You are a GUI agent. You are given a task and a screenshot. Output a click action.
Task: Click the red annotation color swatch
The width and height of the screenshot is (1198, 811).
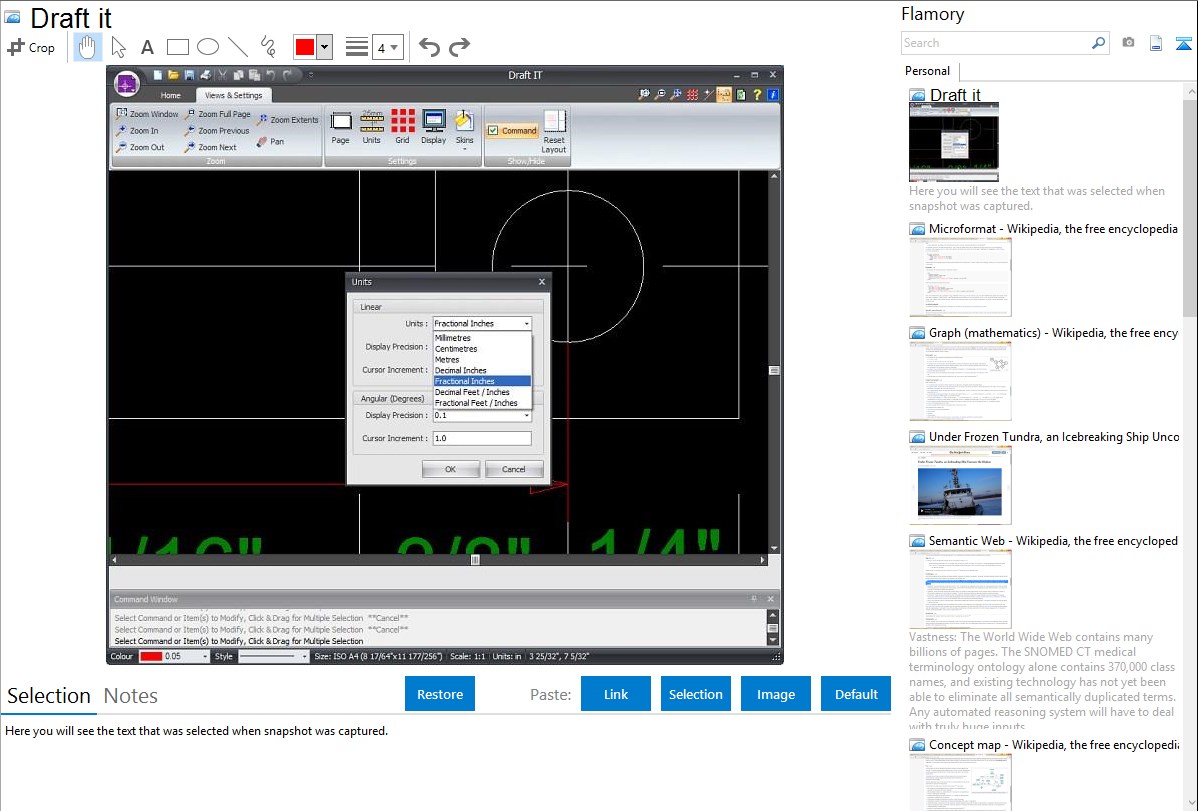click(305, 47)
